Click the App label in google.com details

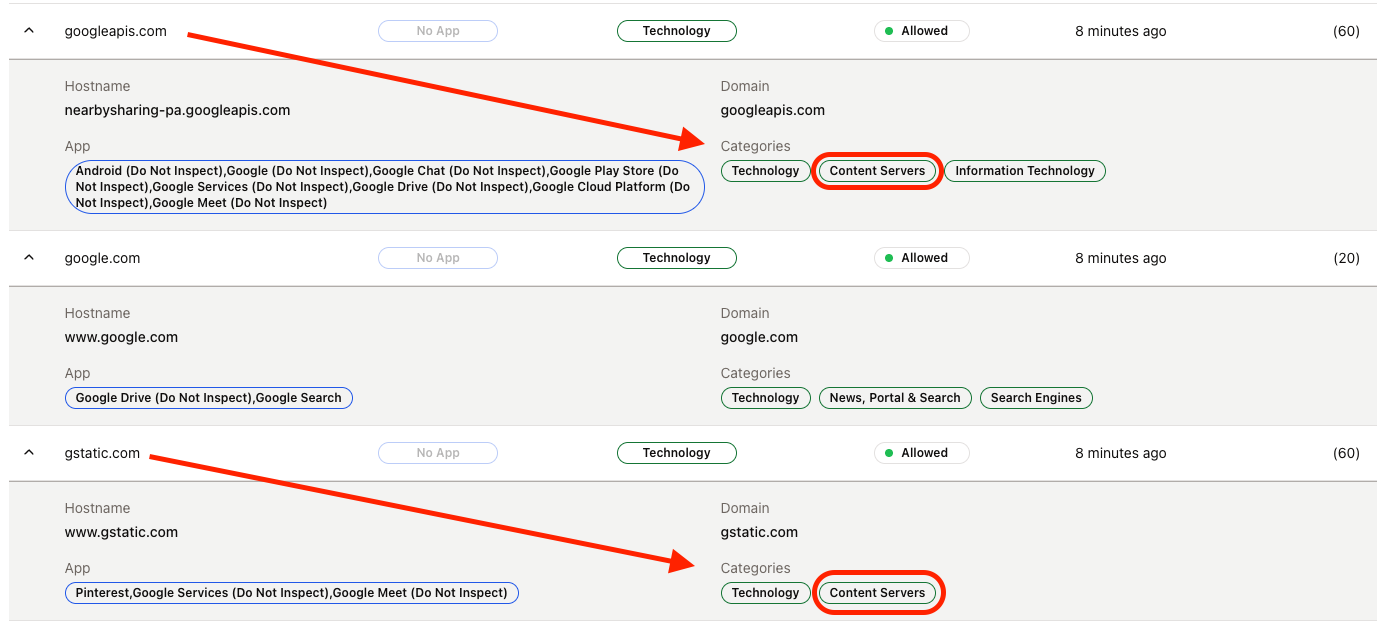pos(78,373)
